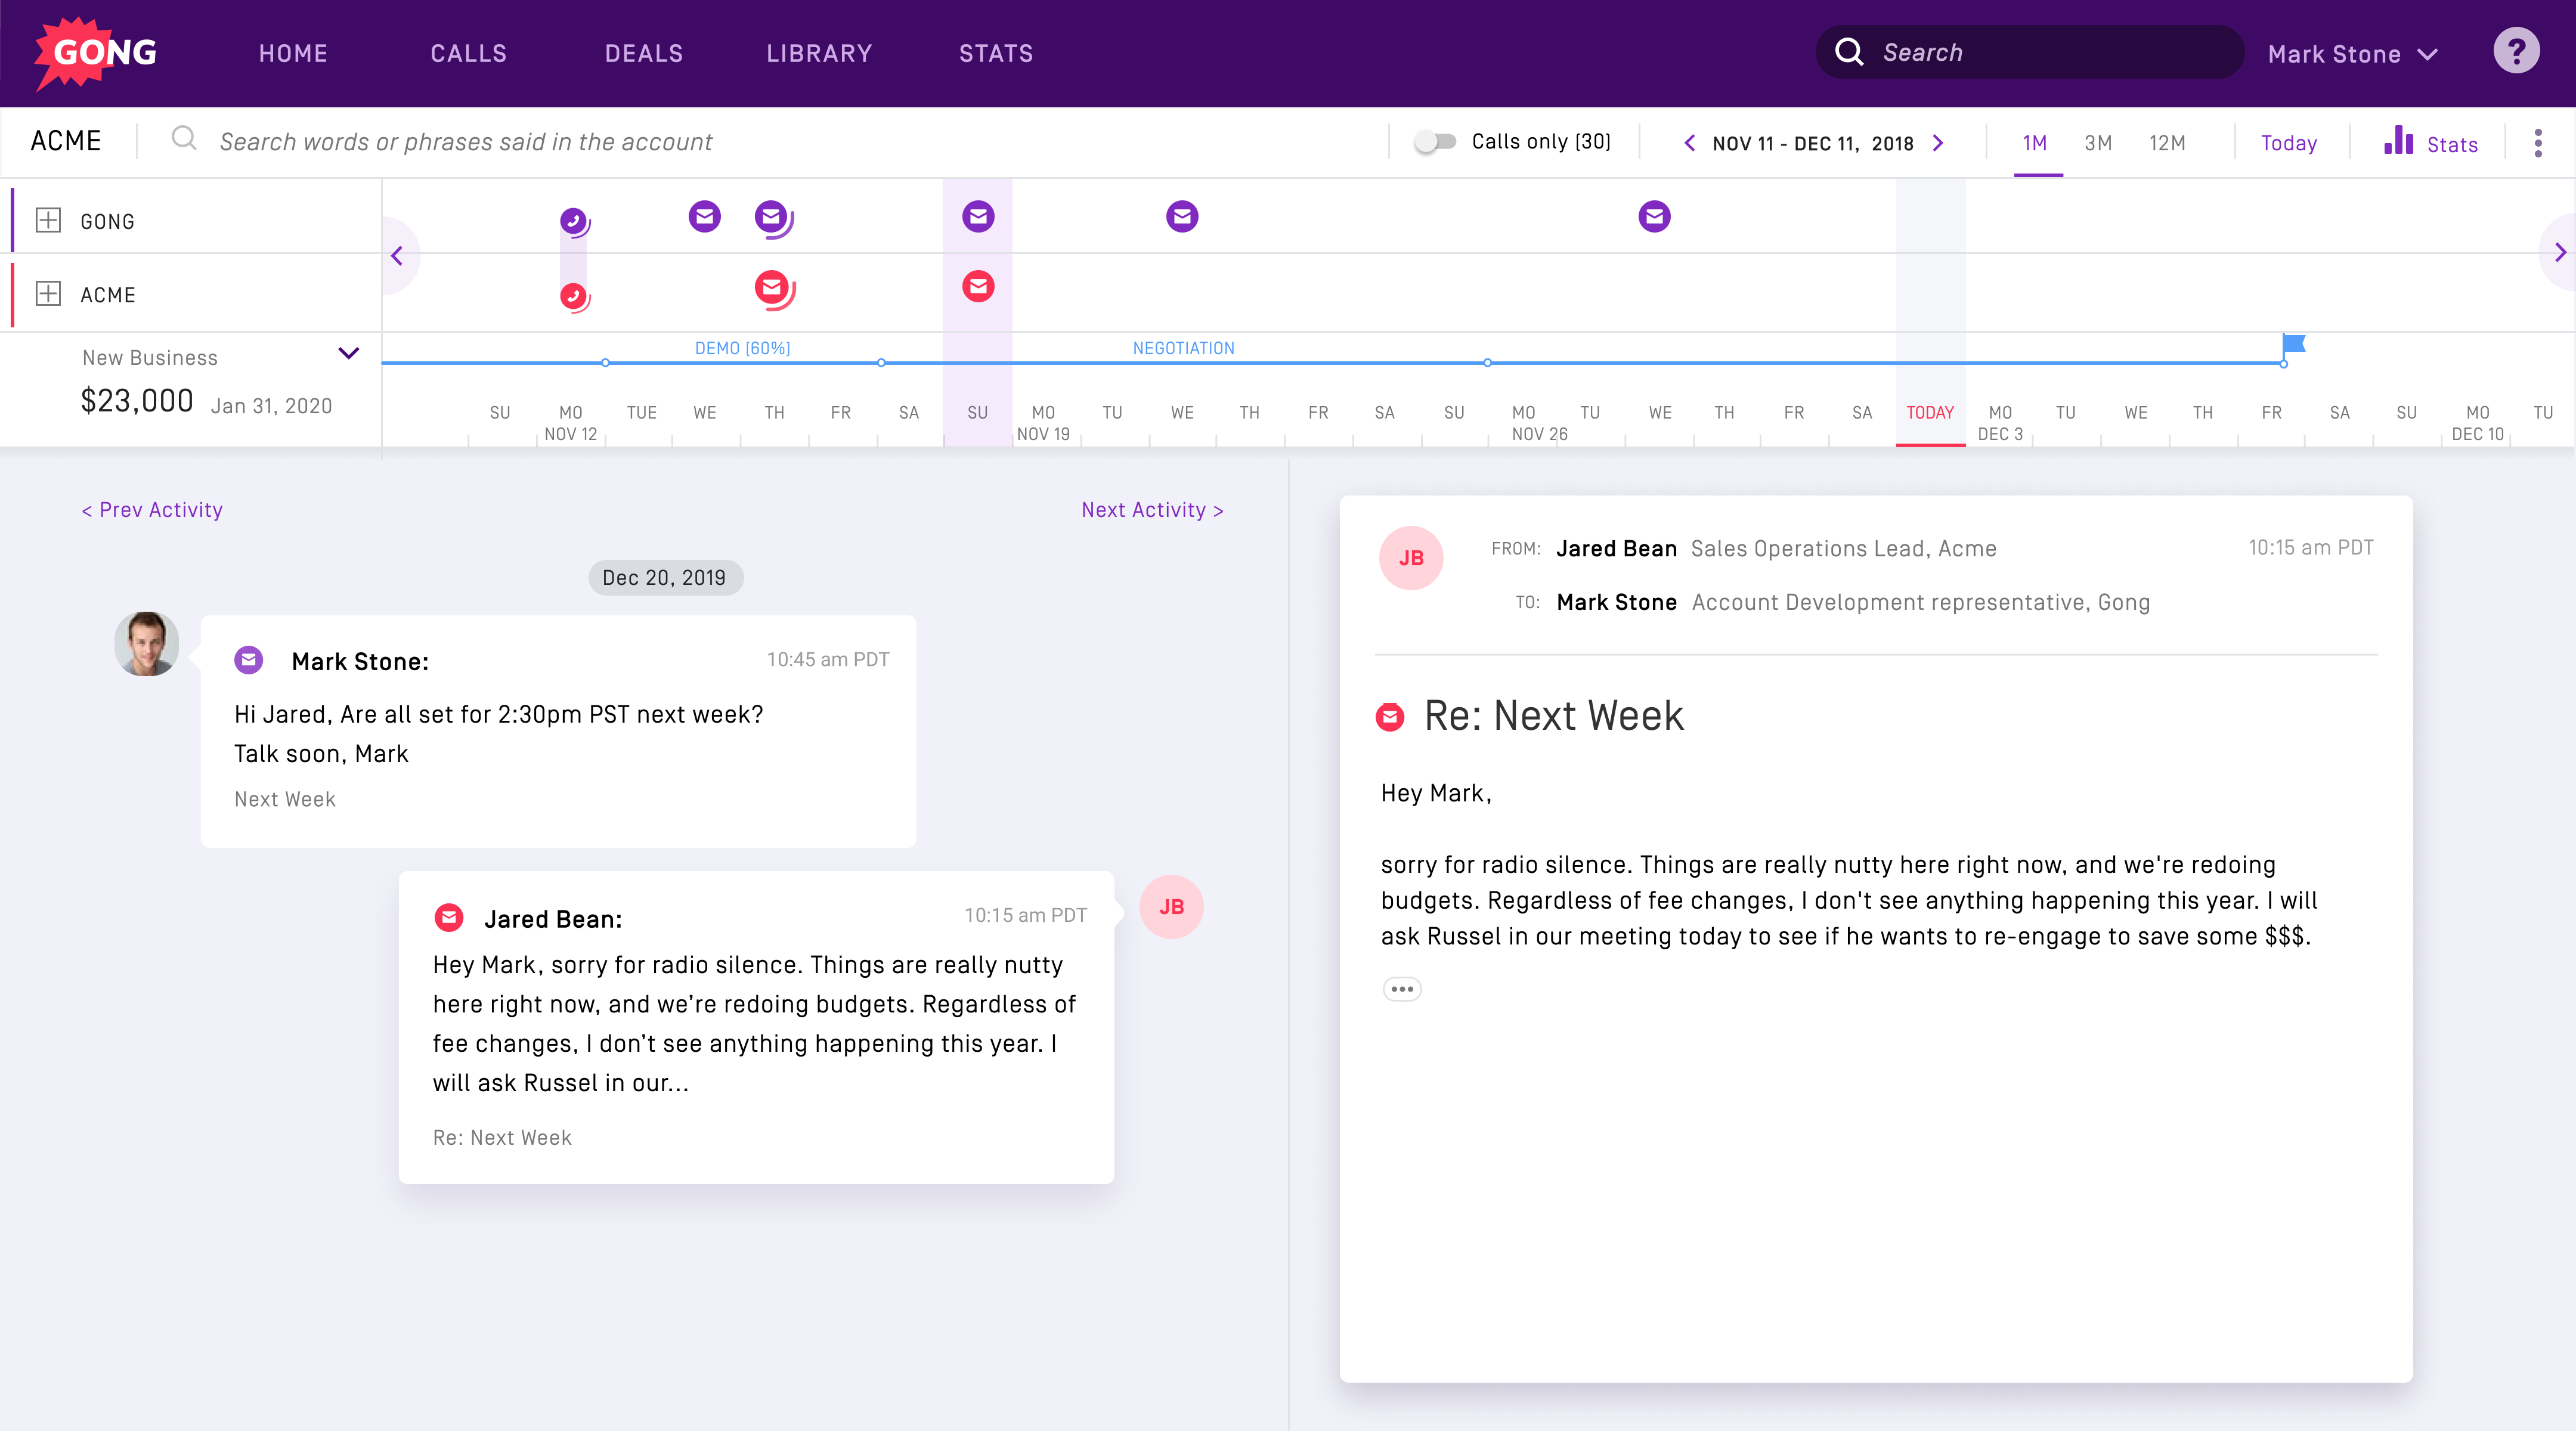Viewport: 2576px width, 1431px height.
Task: Go to Prev Activity
Action: 152,510
